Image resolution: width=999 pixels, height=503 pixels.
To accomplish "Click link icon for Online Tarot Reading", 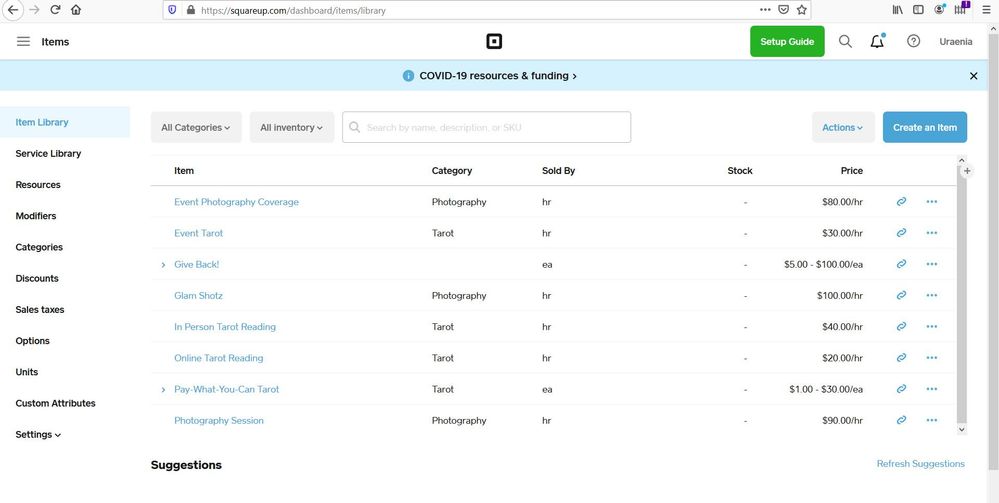I will (x=901, y=358).
